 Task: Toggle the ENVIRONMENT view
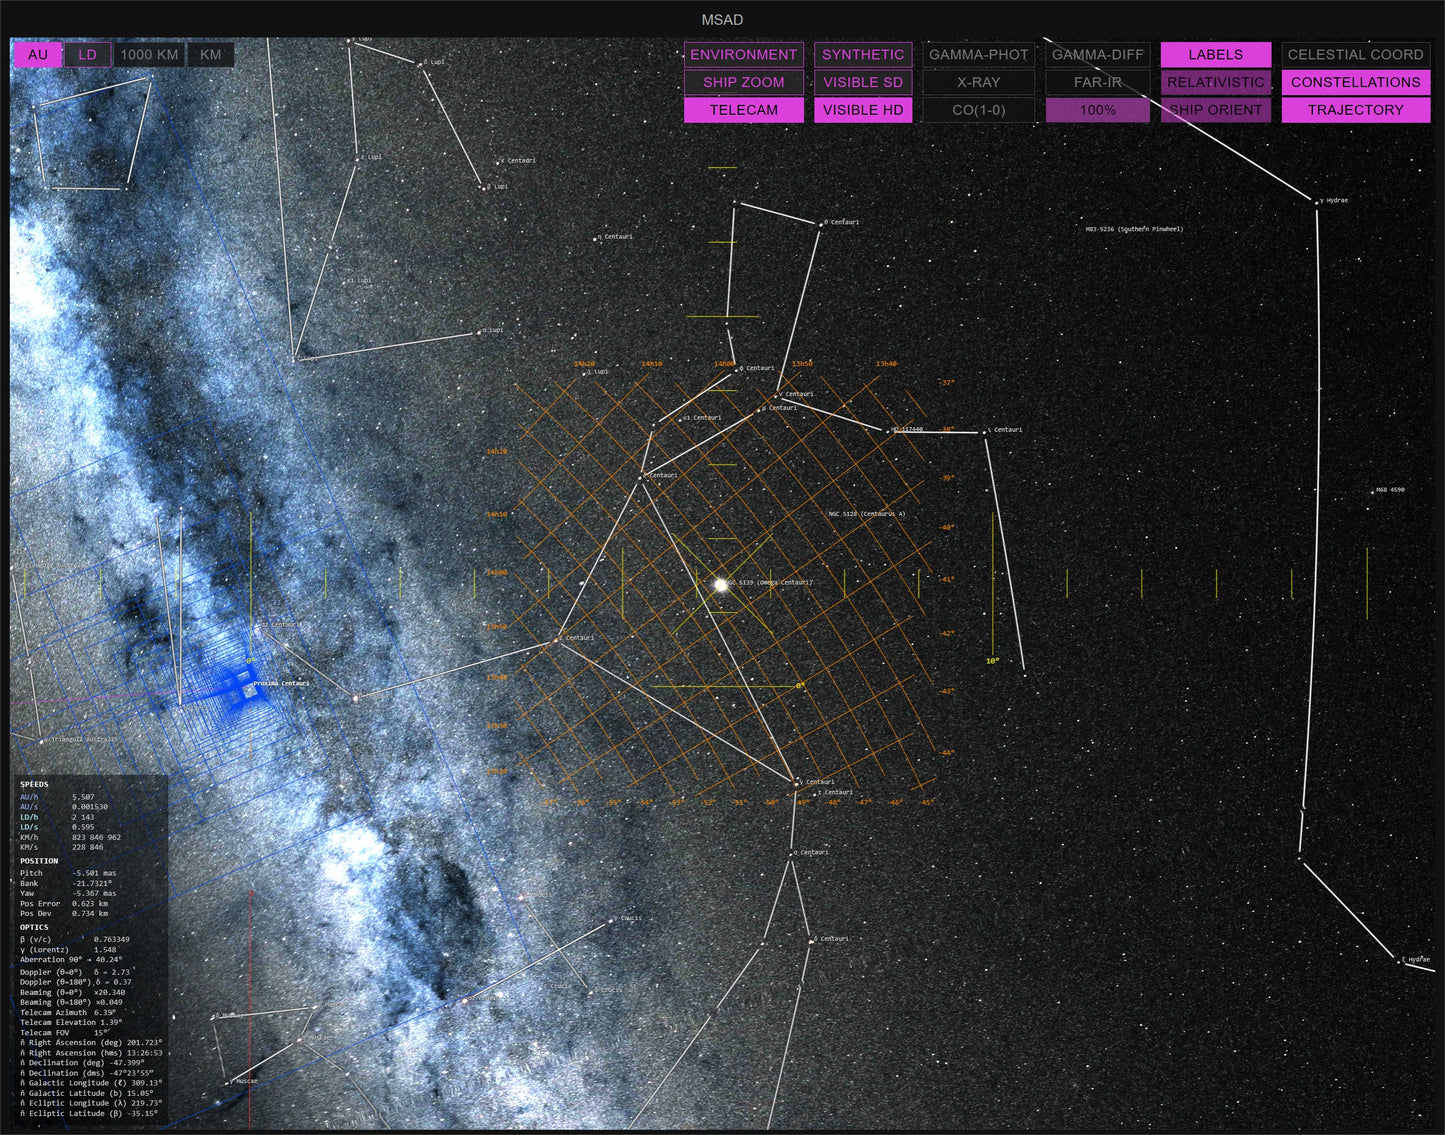(743, 55)
